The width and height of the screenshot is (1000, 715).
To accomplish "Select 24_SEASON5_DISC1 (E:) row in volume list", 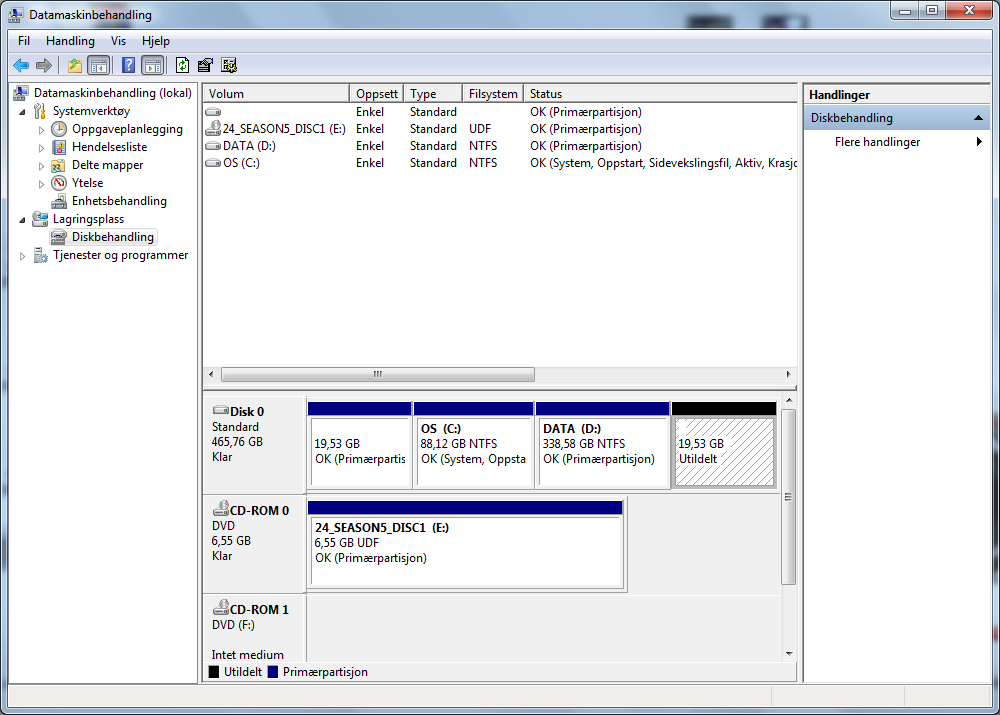I will 501,129.
